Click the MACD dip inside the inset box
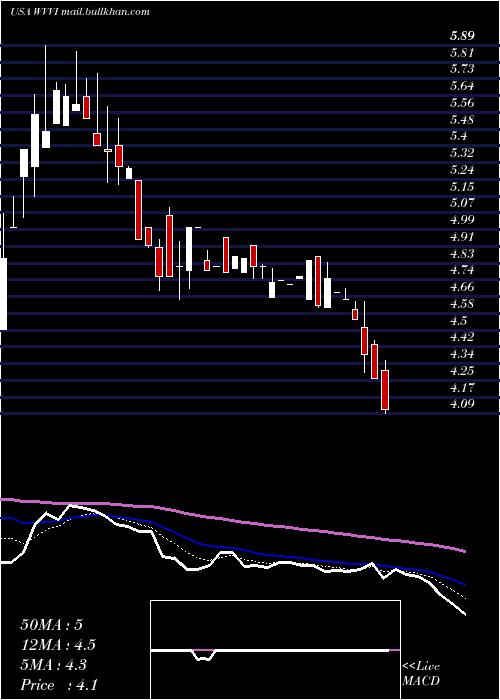The image size is (500, 700). pos(205,655)
